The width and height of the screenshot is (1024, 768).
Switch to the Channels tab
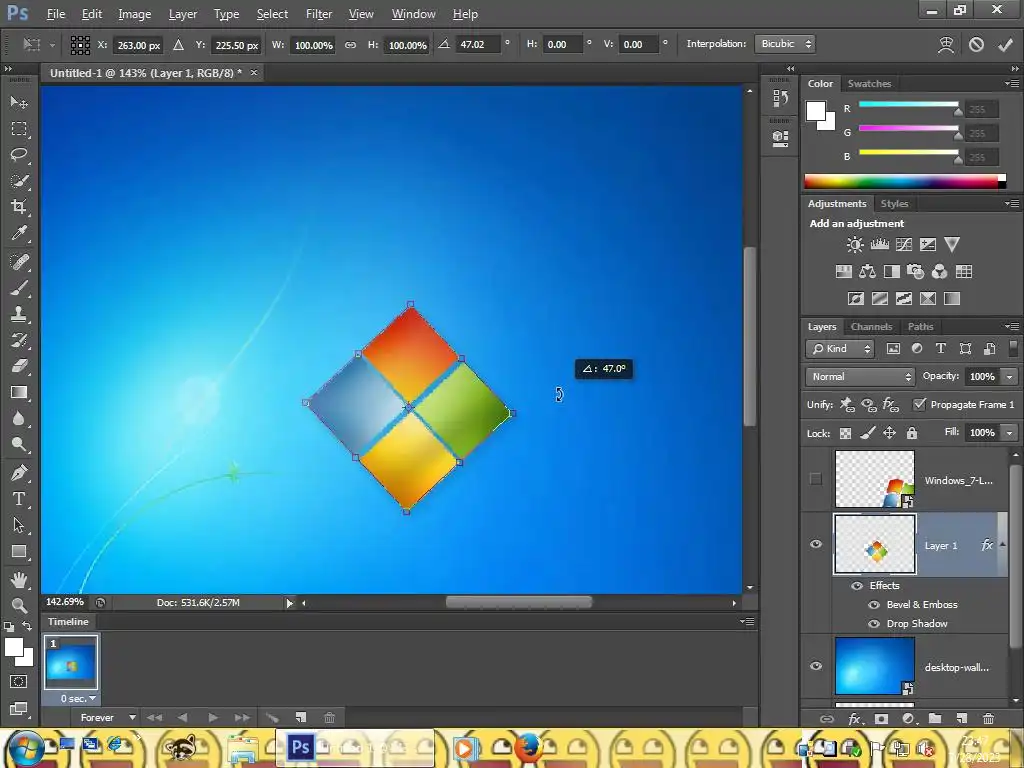click(x=871, y=327)
